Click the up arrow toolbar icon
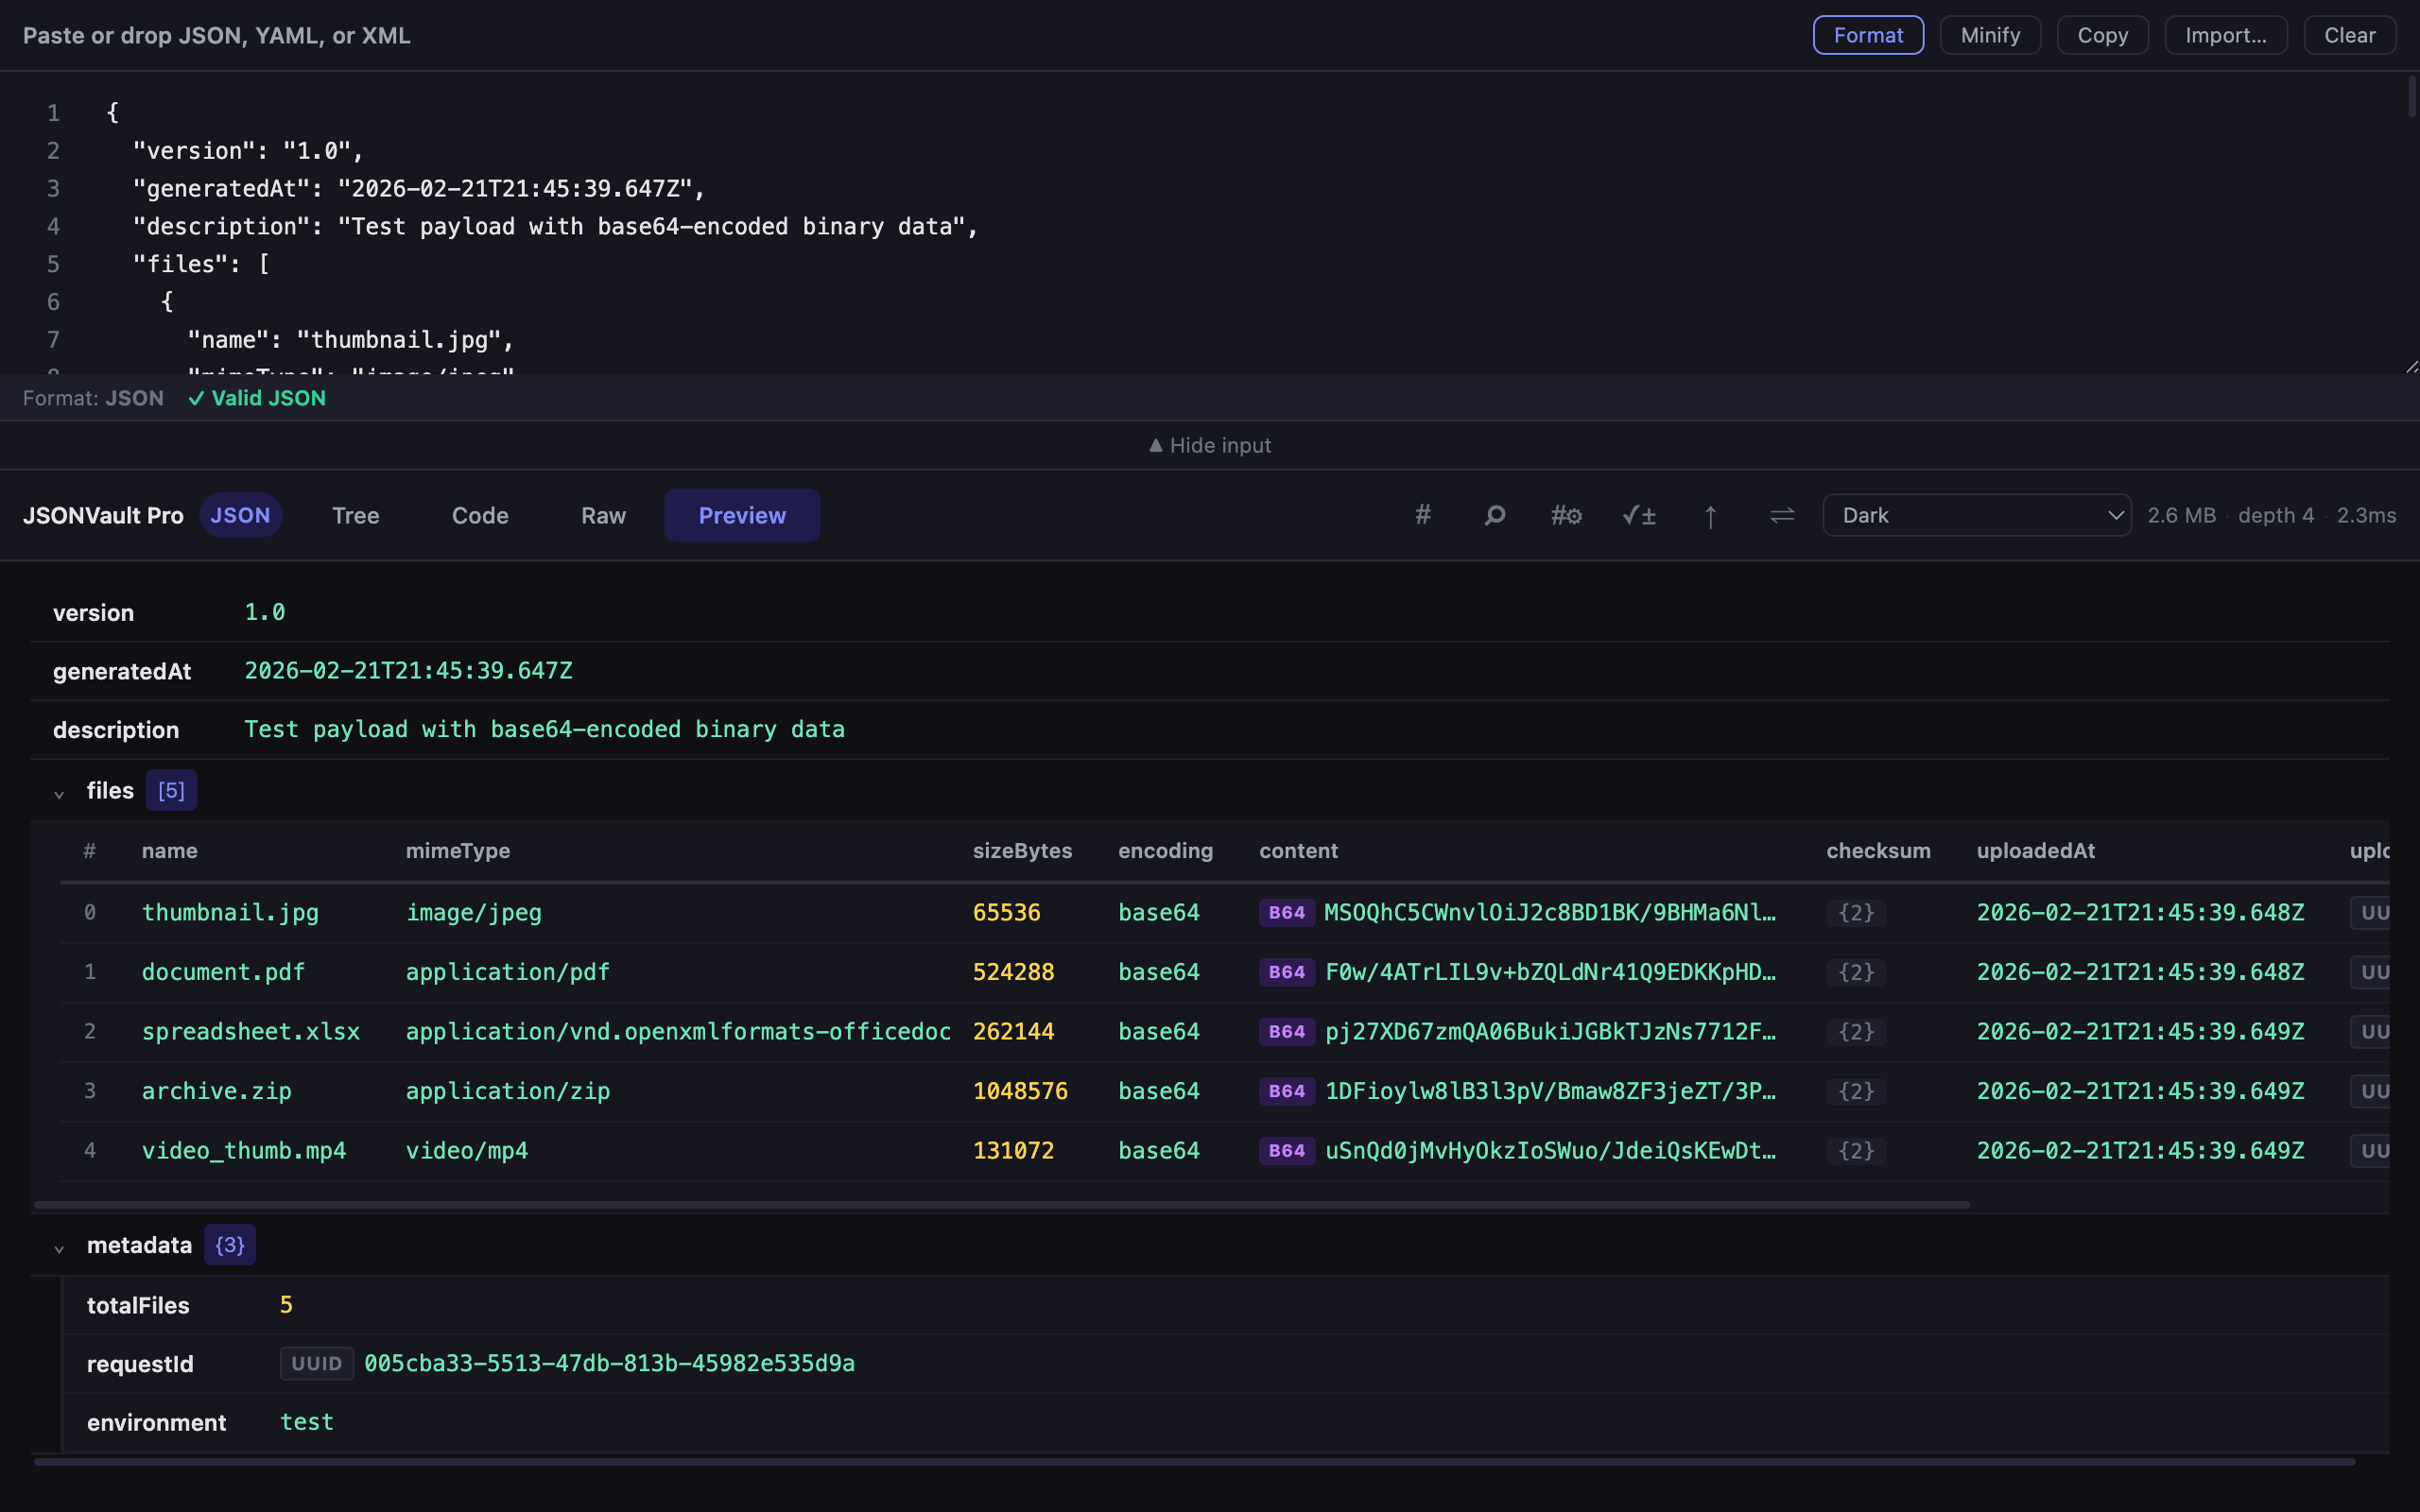The height and width of the screenshot is (1512, 2420). 1710,515
